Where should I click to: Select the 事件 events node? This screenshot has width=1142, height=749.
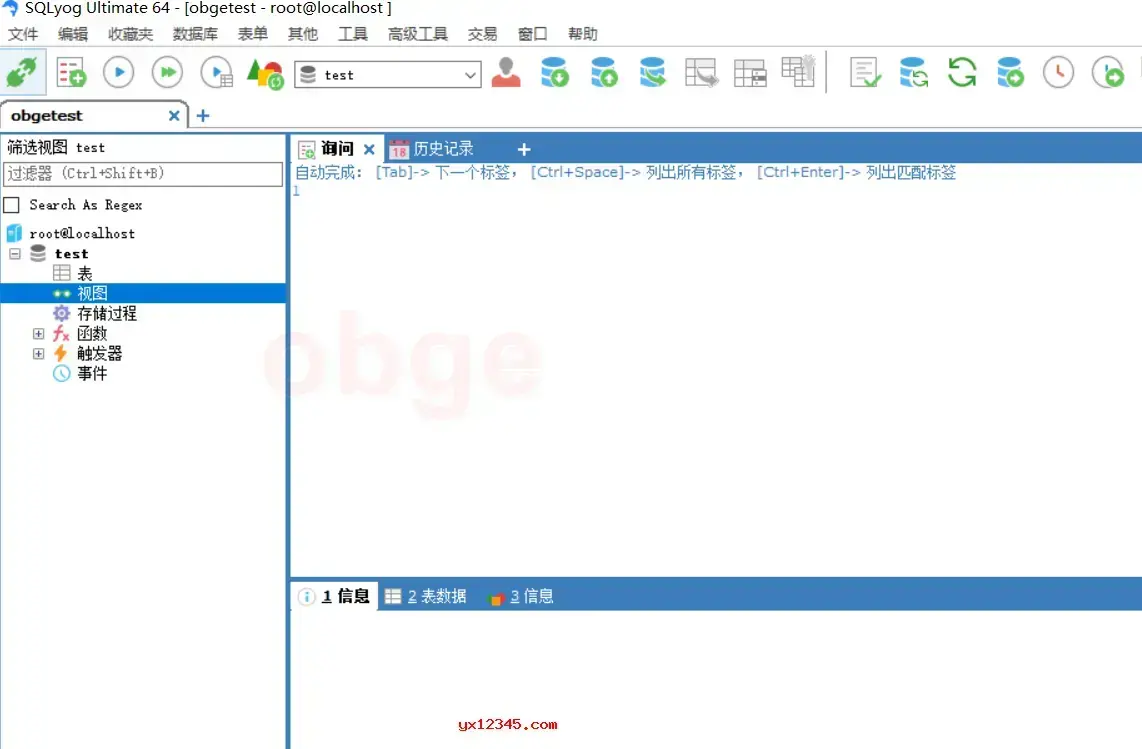92,374
